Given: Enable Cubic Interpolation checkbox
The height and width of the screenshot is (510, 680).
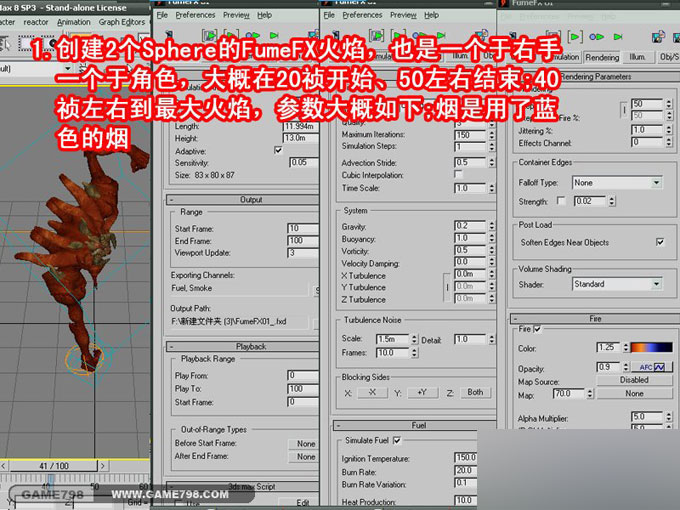Looking at the screenshot, I should 458,175.
